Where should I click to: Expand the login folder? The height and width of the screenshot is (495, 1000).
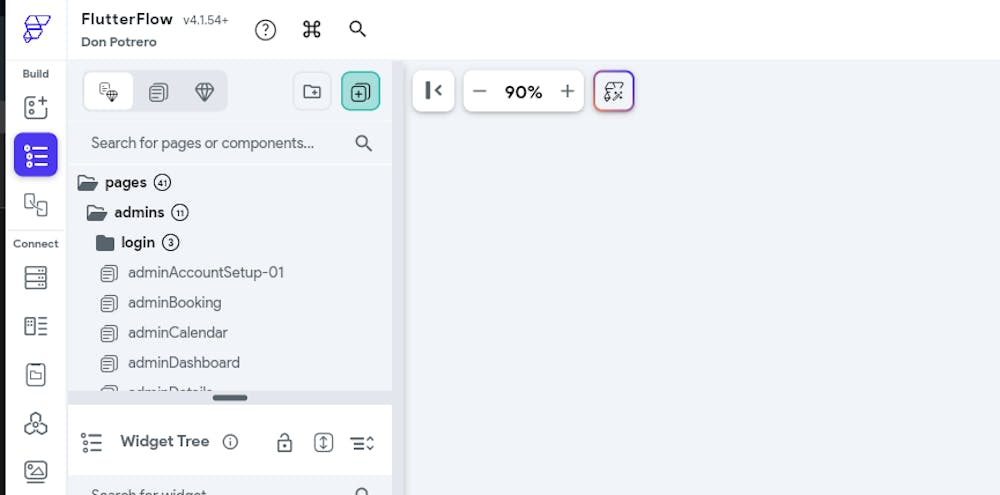(106, 243)
